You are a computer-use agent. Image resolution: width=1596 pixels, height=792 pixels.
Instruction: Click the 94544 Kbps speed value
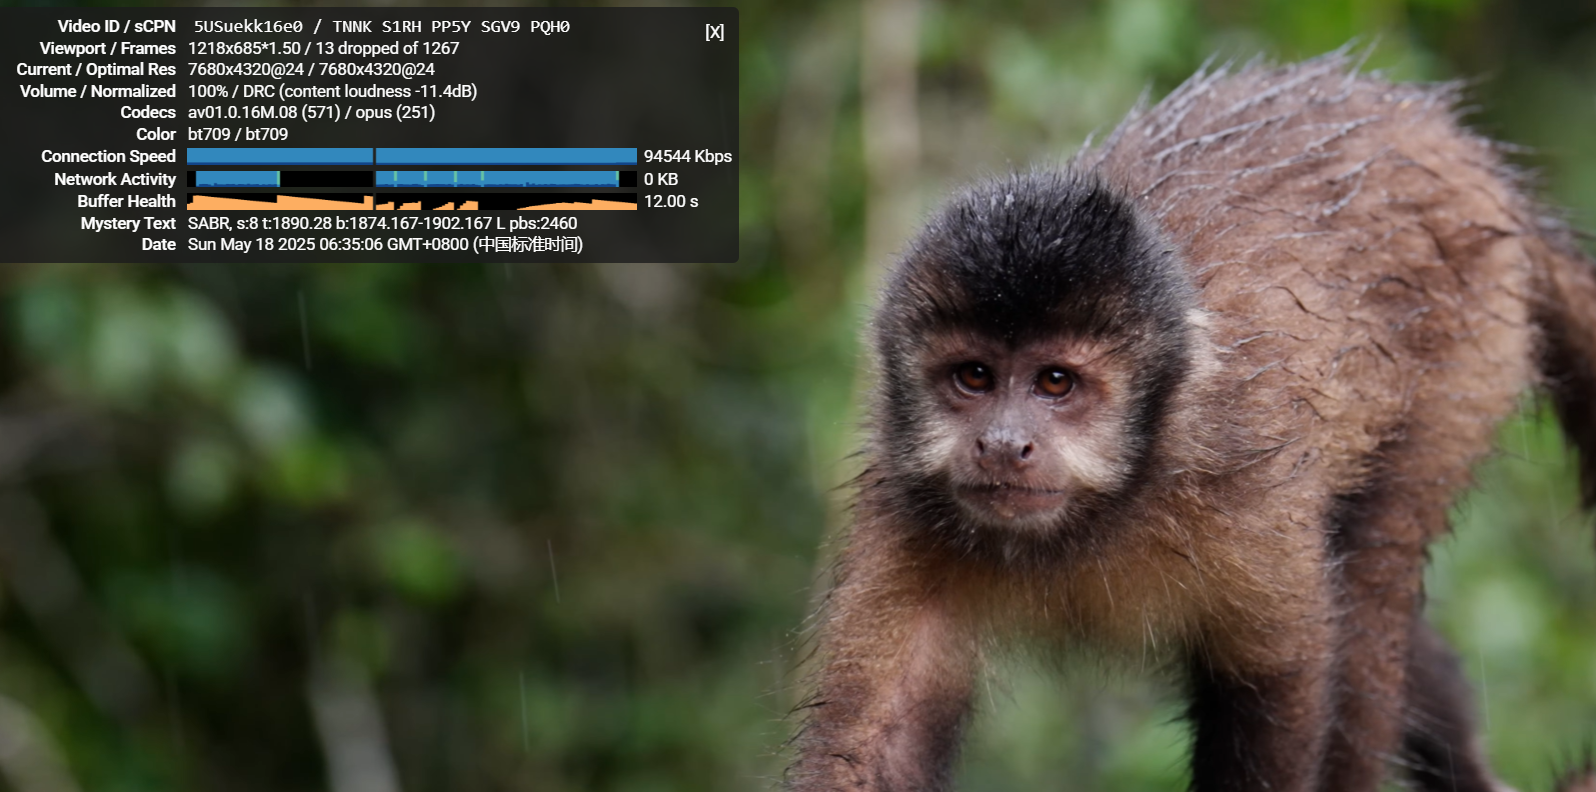click(x=688, y=156)
